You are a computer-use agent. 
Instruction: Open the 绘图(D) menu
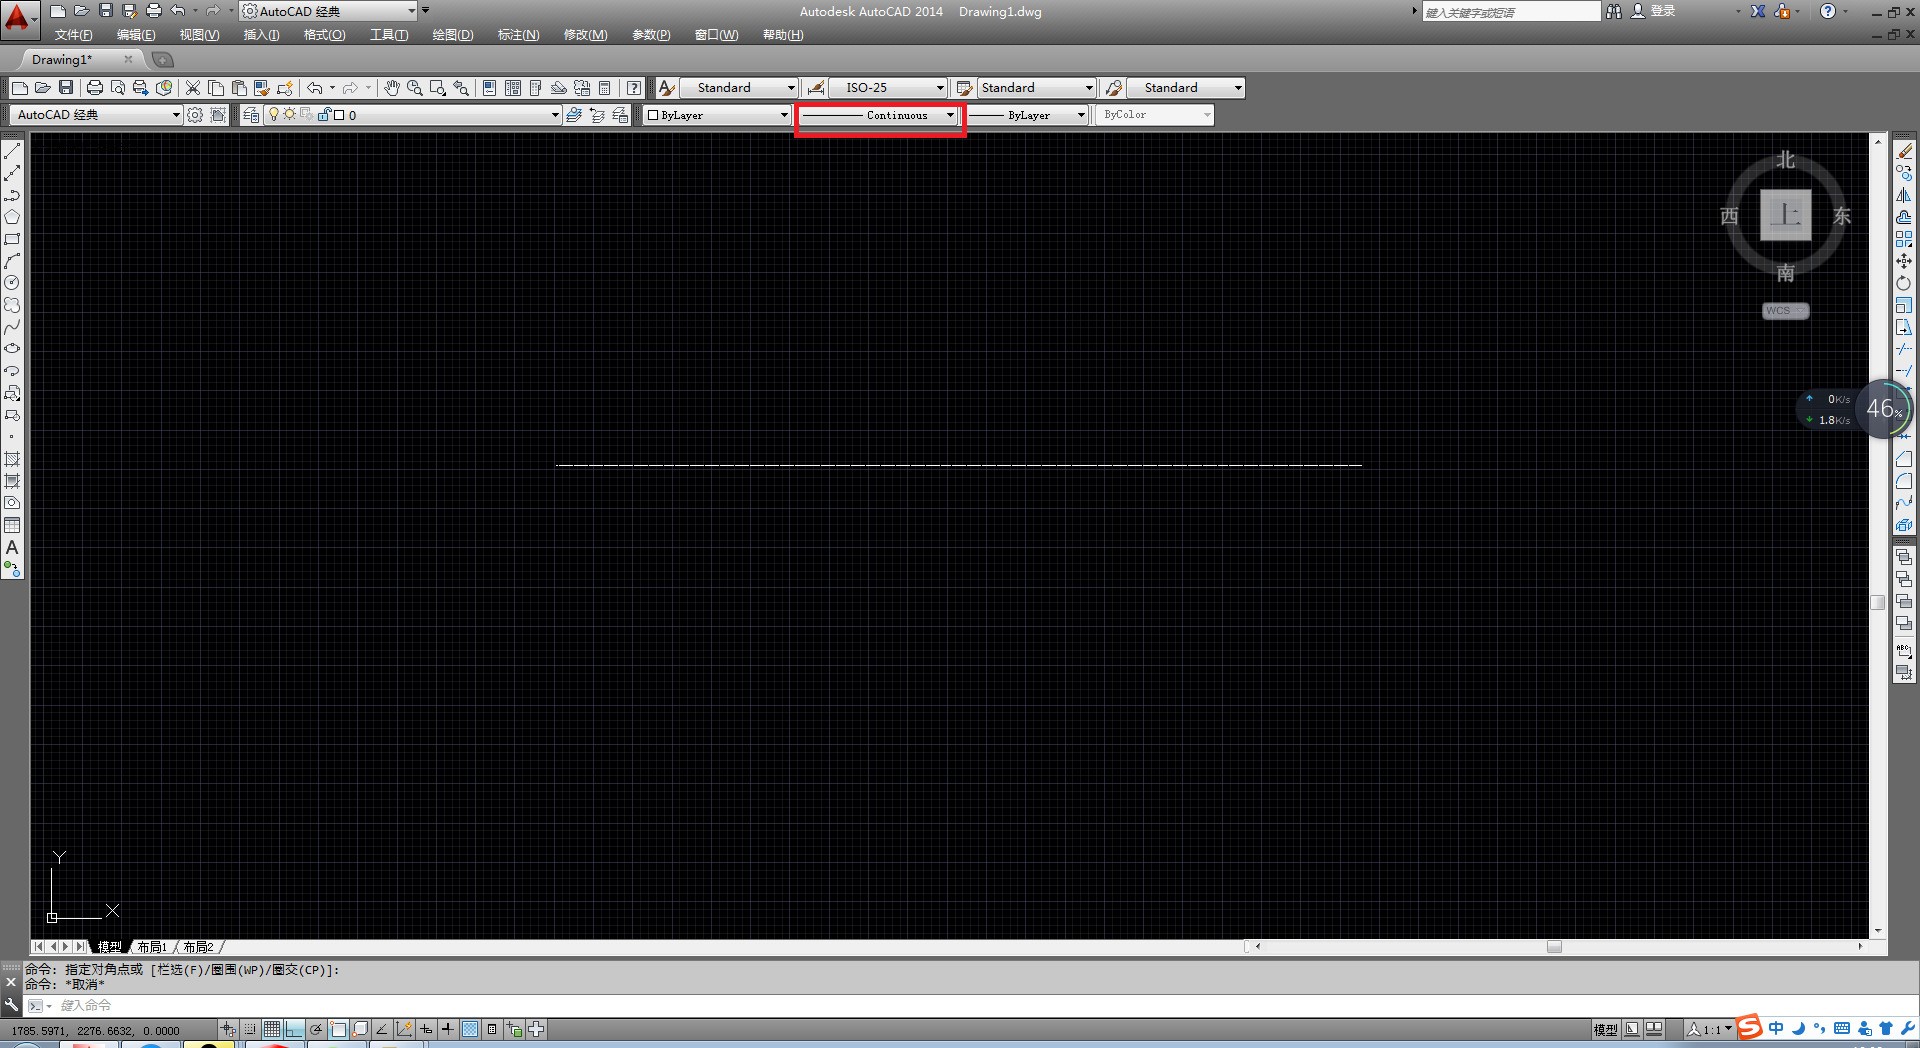(452, 35)
